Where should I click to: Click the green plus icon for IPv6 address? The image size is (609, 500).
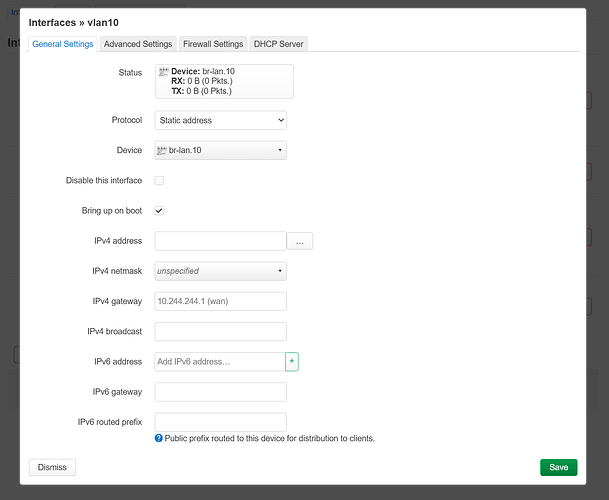coord(292,362)
